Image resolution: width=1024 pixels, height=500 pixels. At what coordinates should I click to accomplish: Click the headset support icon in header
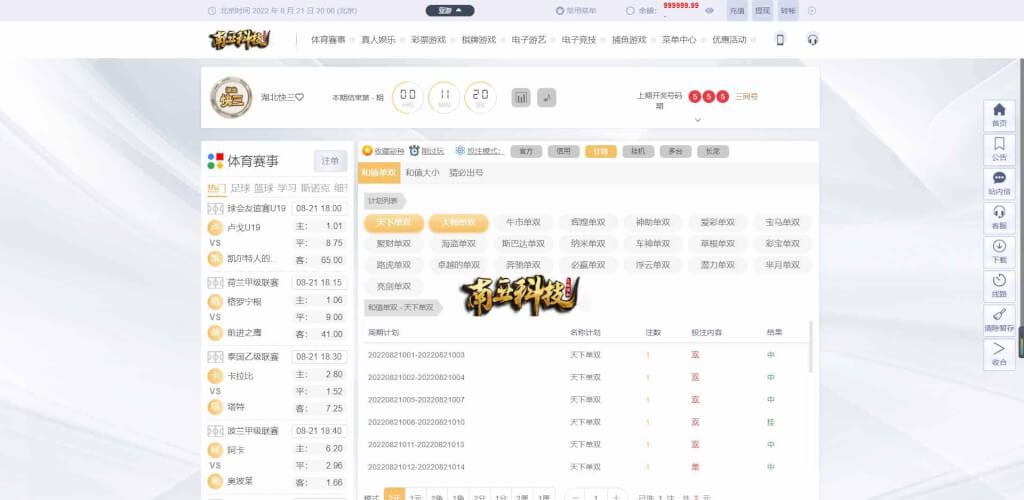coord(812,39)
